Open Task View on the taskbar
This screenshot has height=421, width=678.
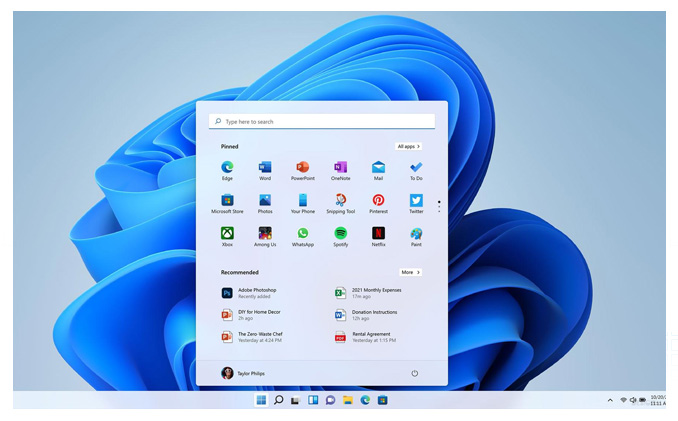[295, 400]
